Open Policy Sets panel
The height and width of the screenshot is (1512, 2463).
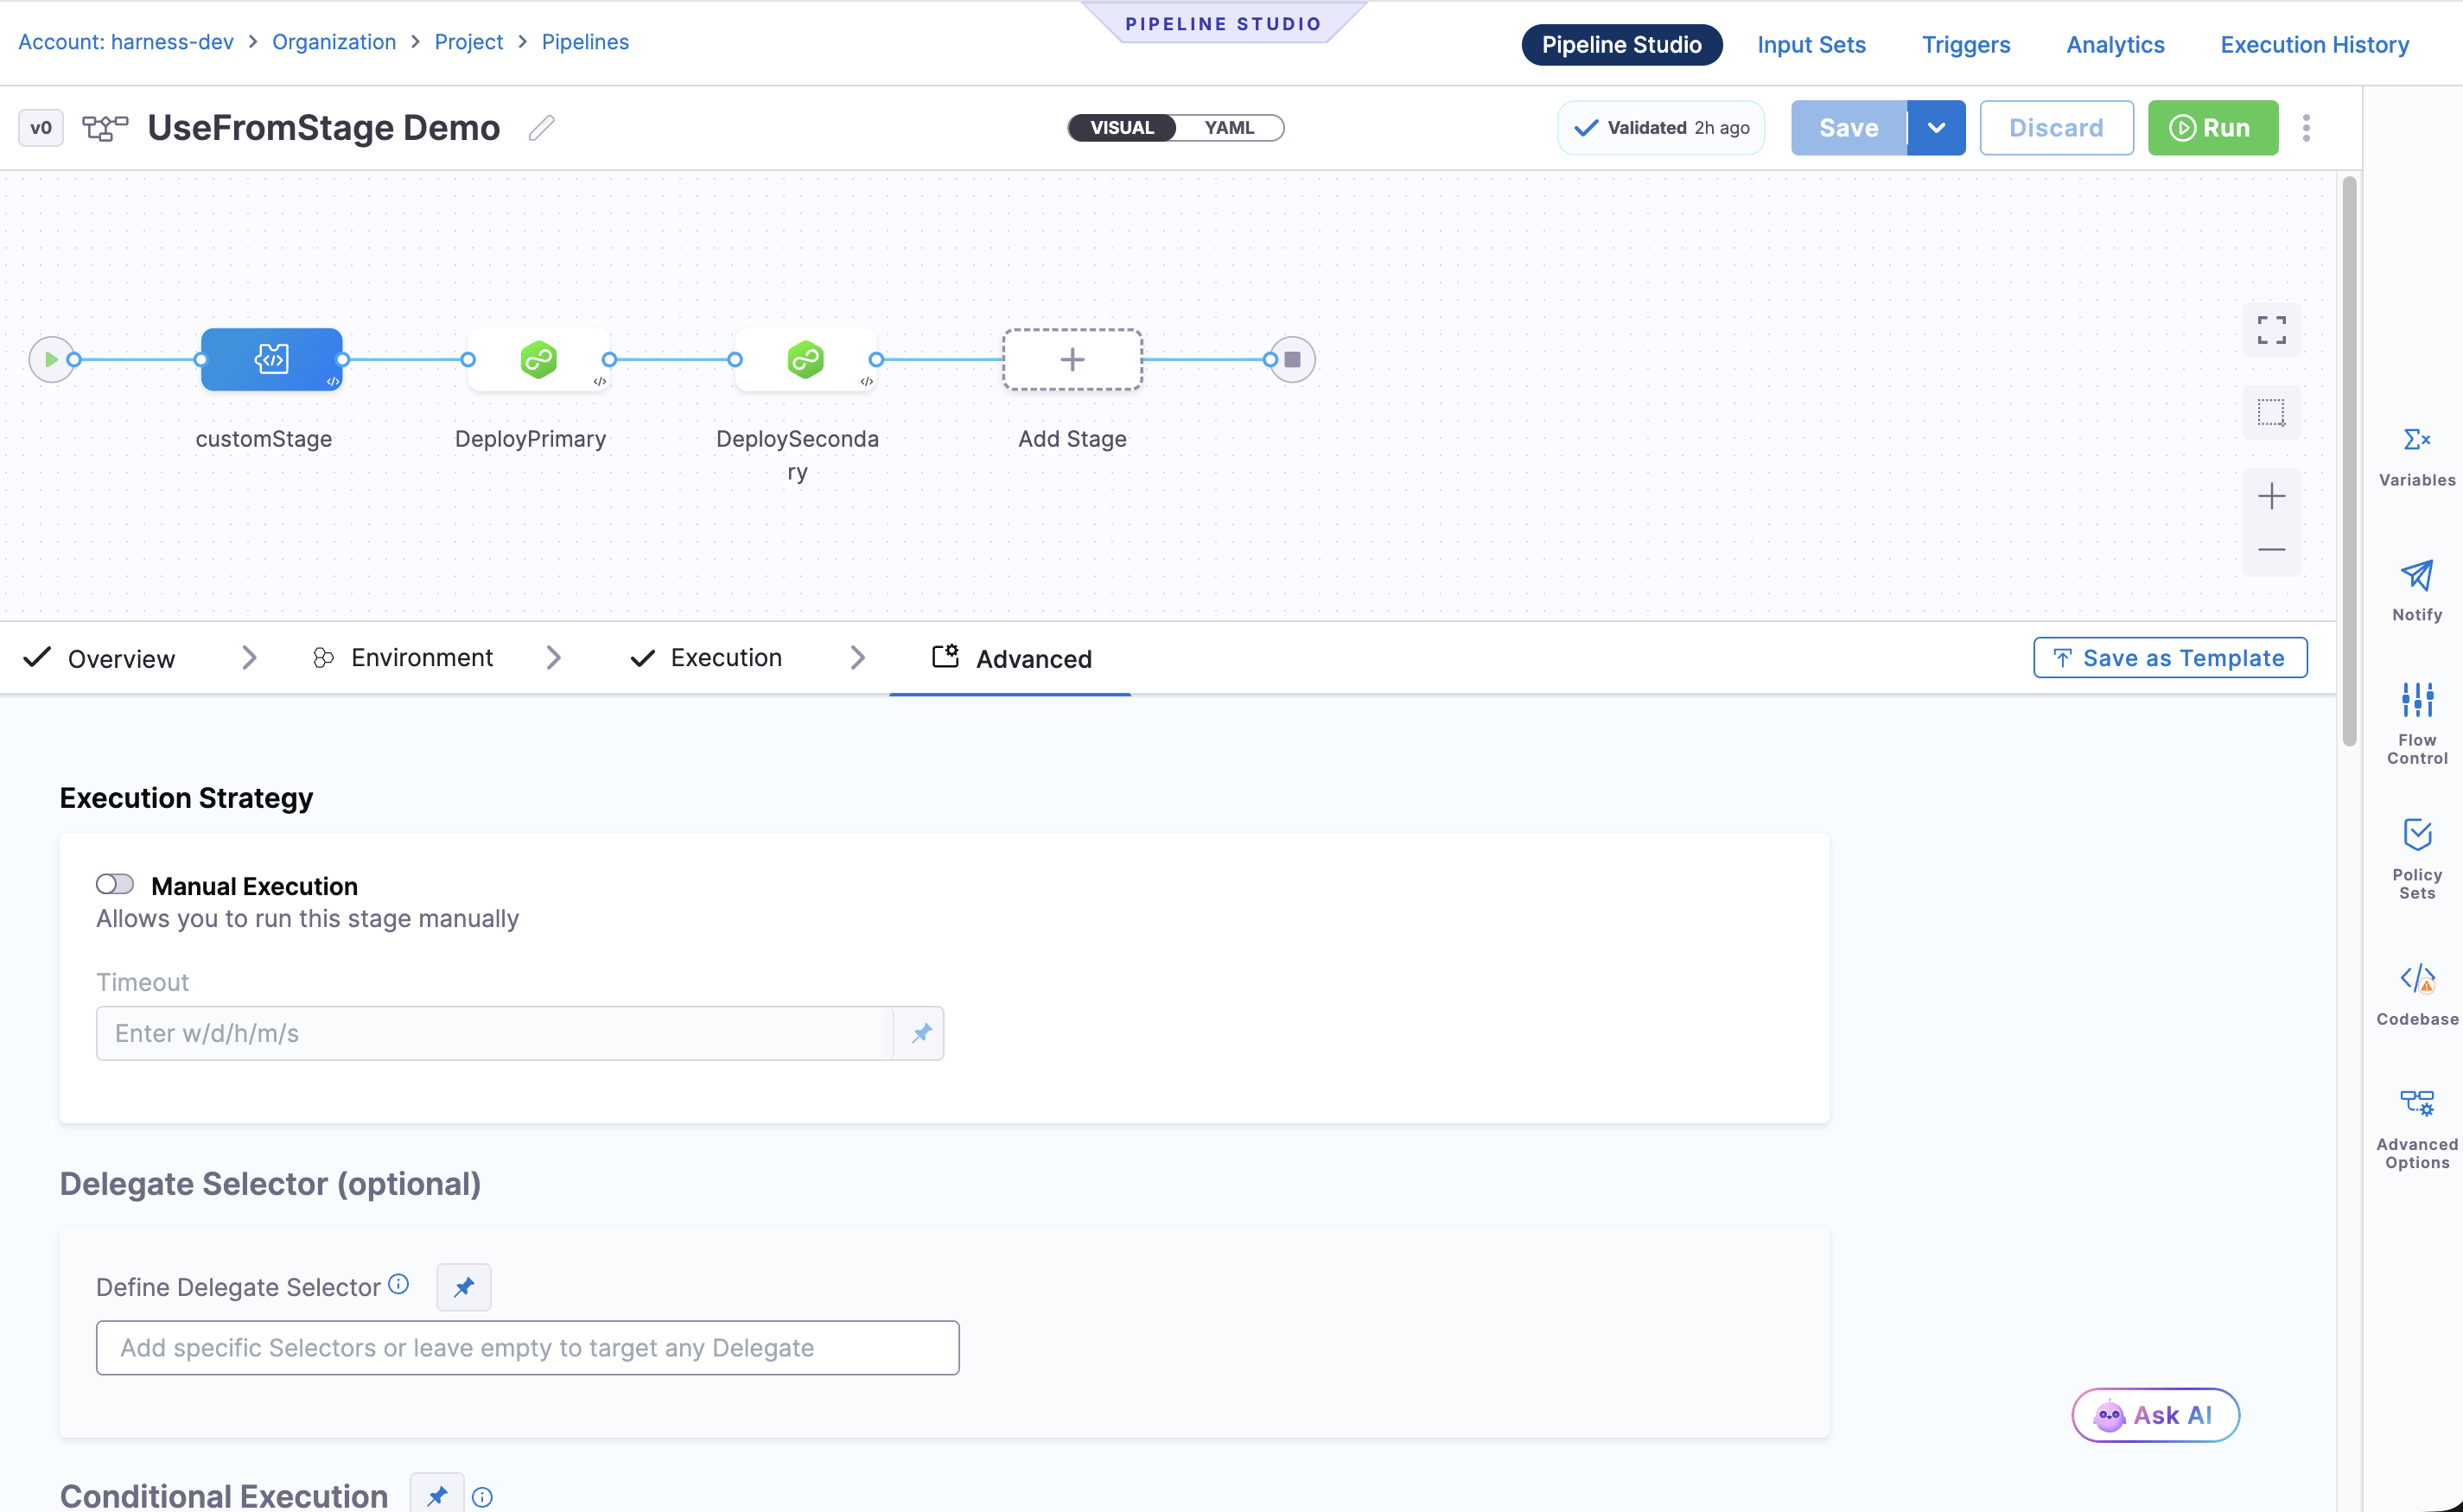point(2416,858)
